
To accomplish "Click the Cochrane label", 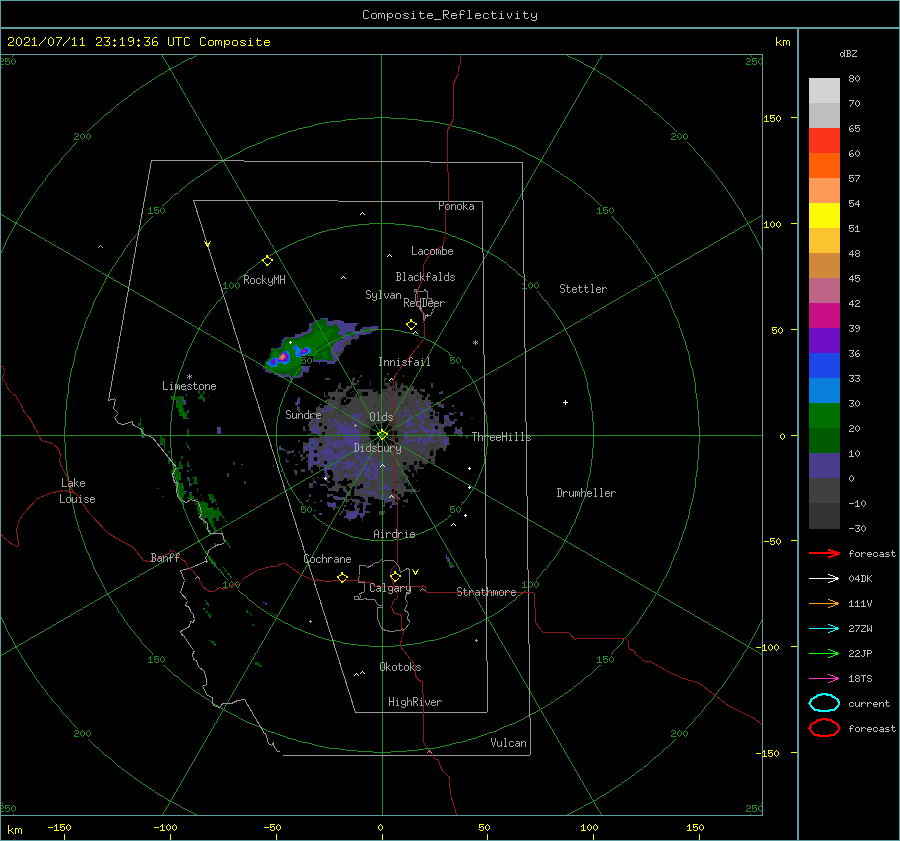I will (327, 559).
